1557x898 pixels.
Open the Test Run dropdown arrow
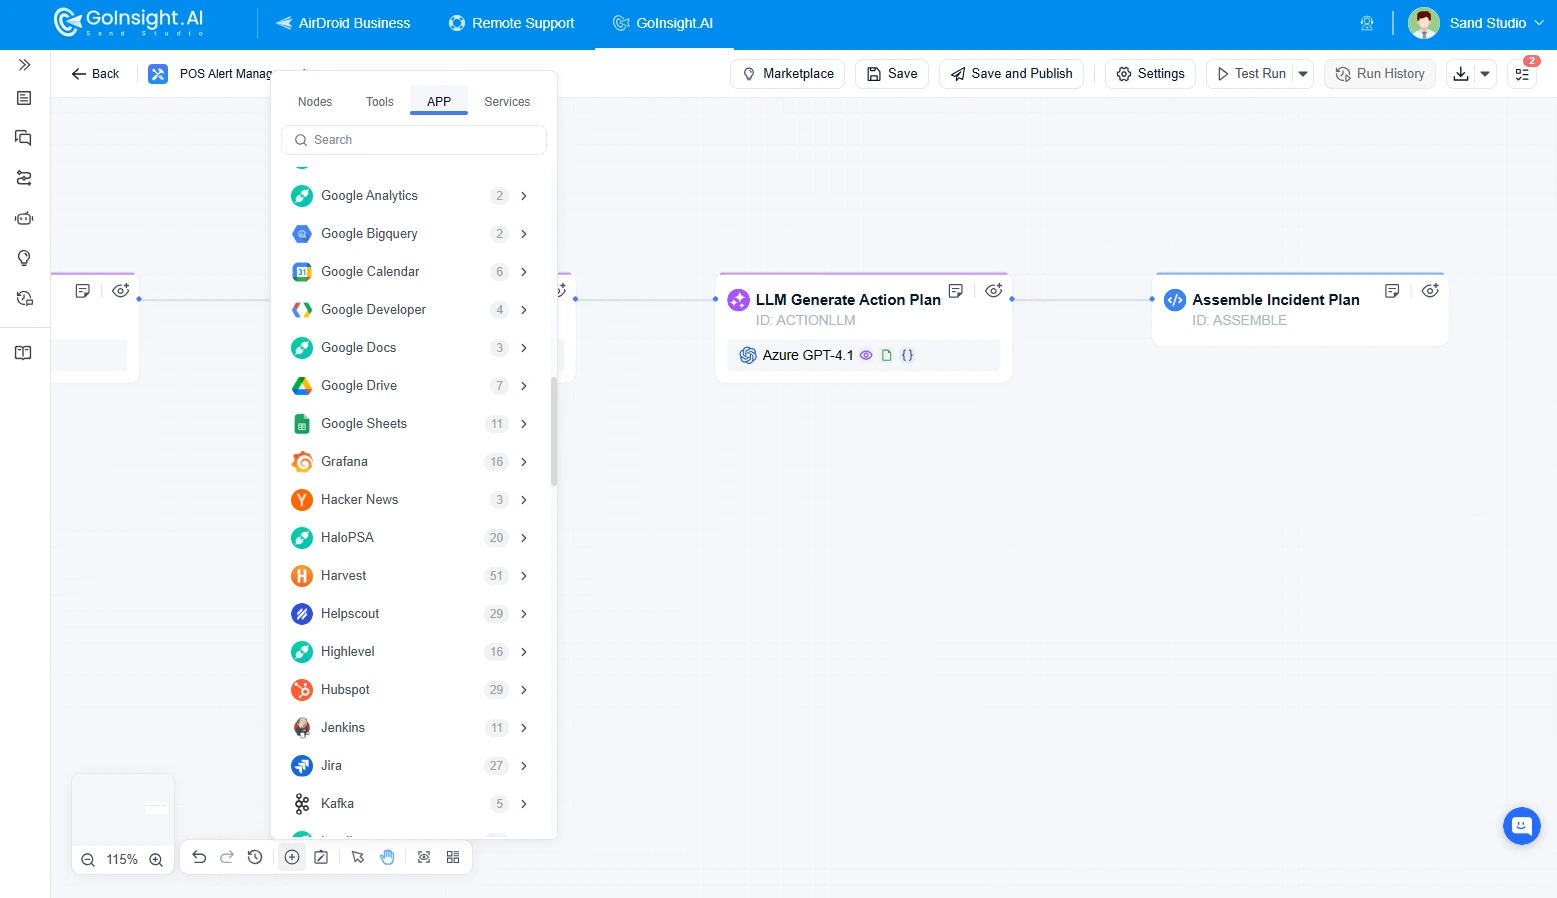pos(1303,74)
